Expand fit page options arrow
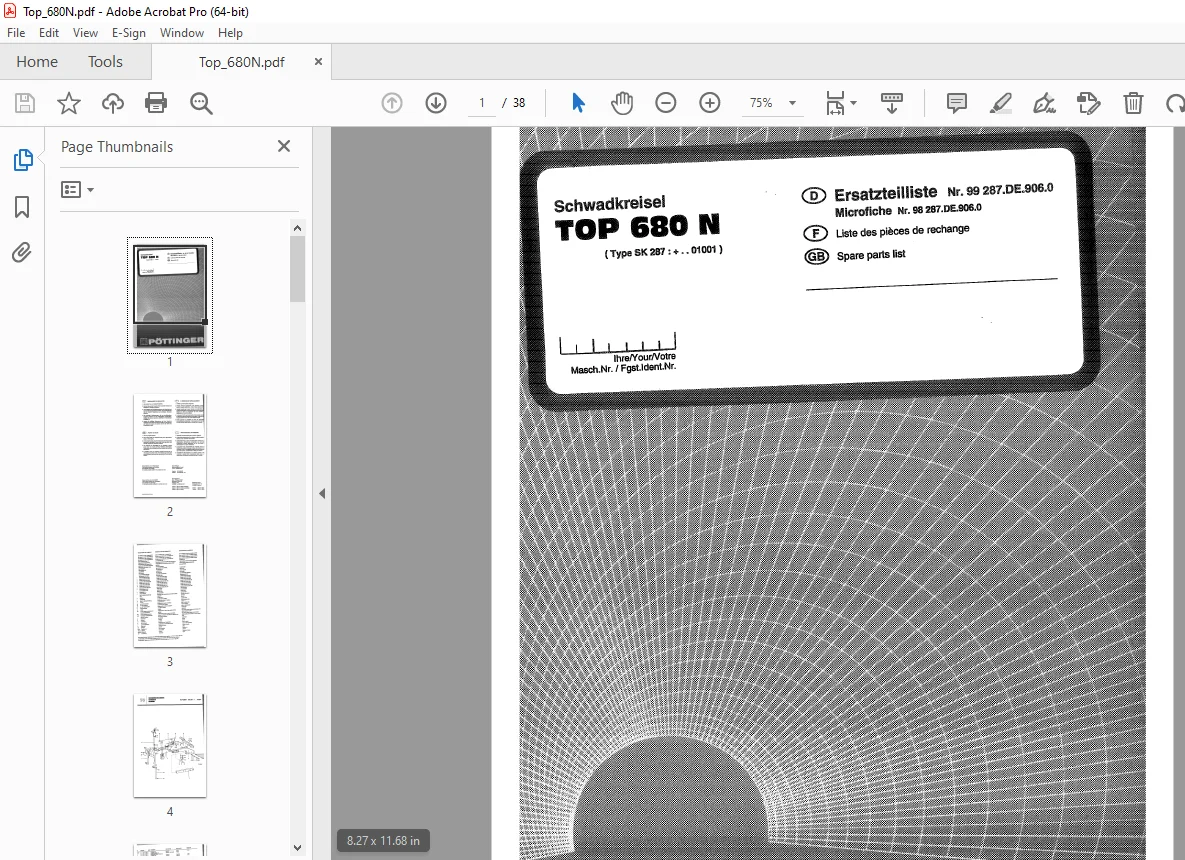The height and width of the screenshot is (860, 1185). [x=853, y=103]
